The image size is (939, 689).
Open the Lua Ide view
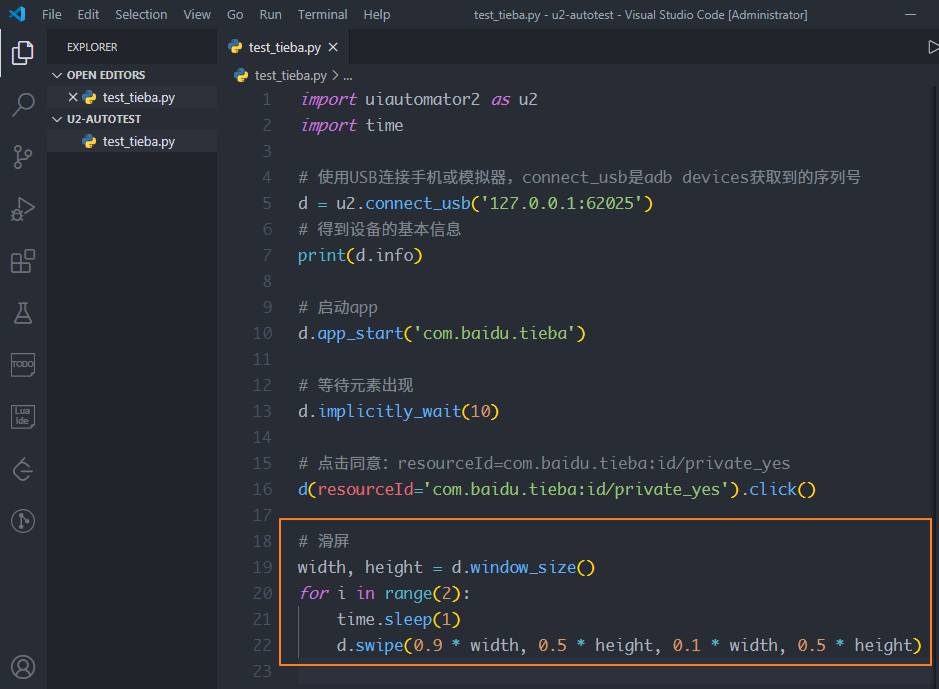(23, 416)
